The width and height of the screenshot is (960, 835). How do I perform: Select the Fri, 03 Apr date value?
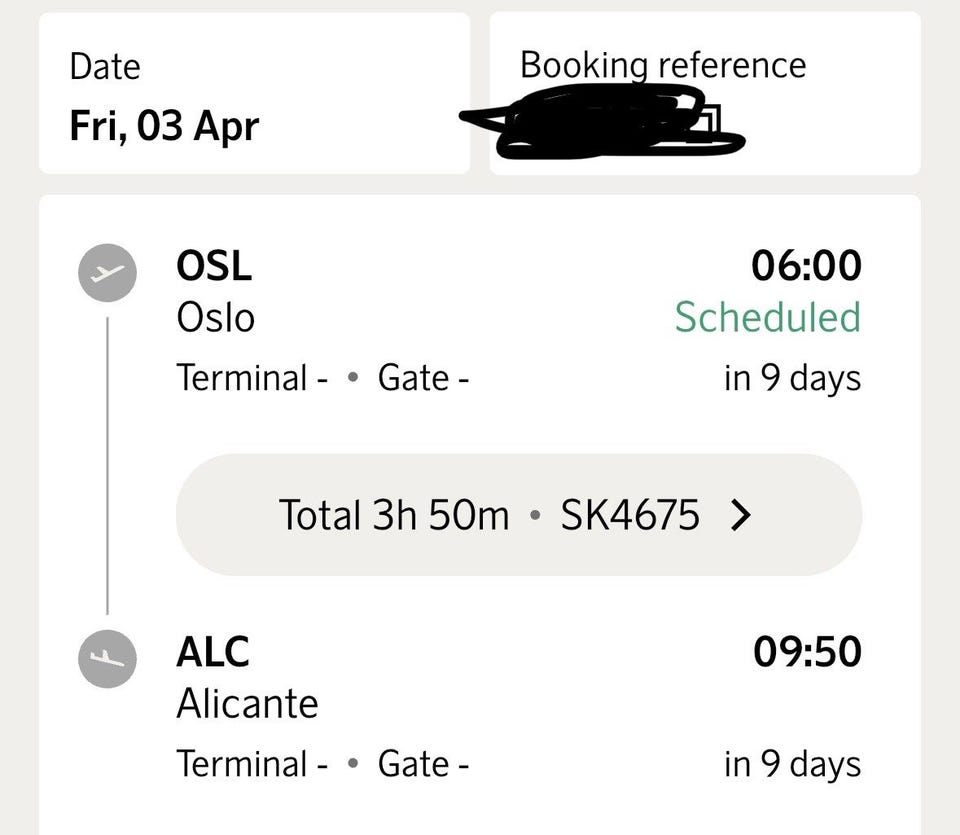164,127
